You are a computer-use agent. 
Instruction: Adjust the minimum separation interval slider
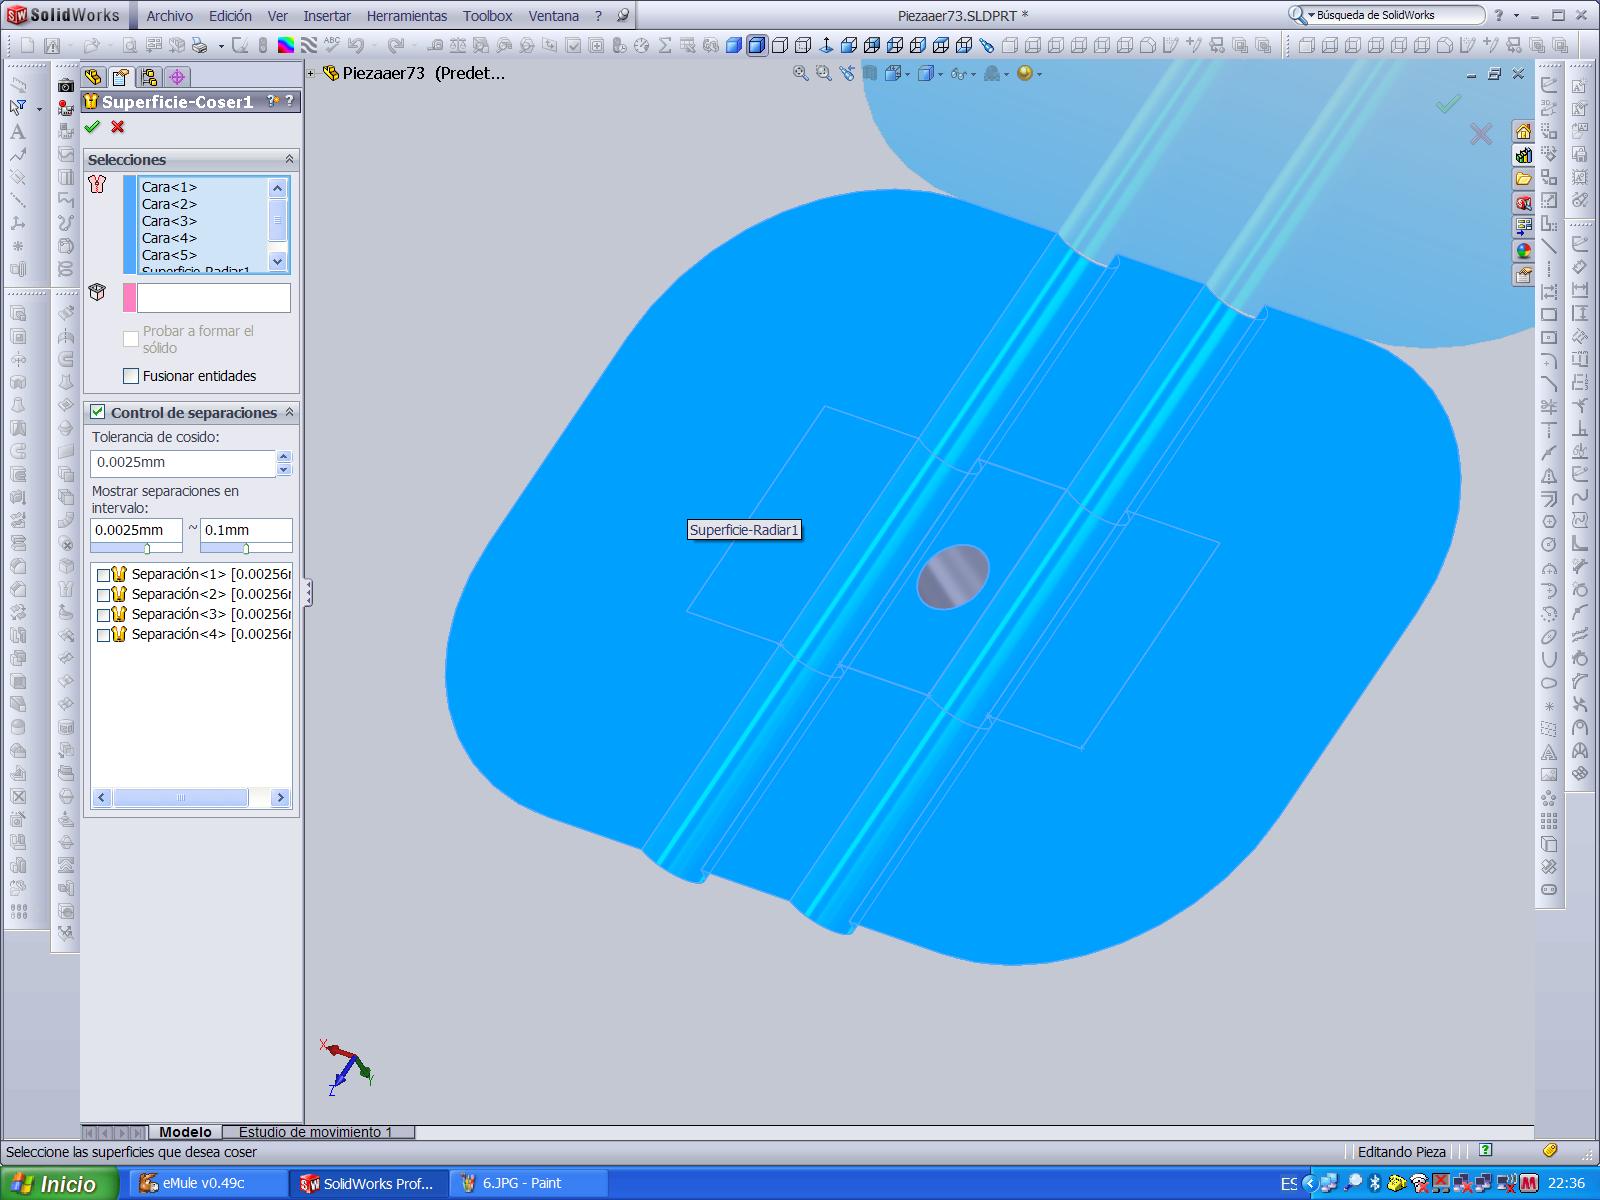coord(147,548)
